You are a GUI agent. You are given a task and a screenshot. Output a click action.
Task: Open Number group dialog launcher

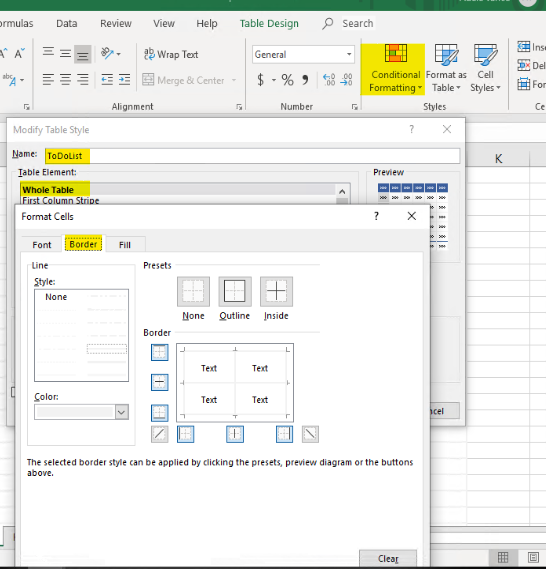[354, 107]
